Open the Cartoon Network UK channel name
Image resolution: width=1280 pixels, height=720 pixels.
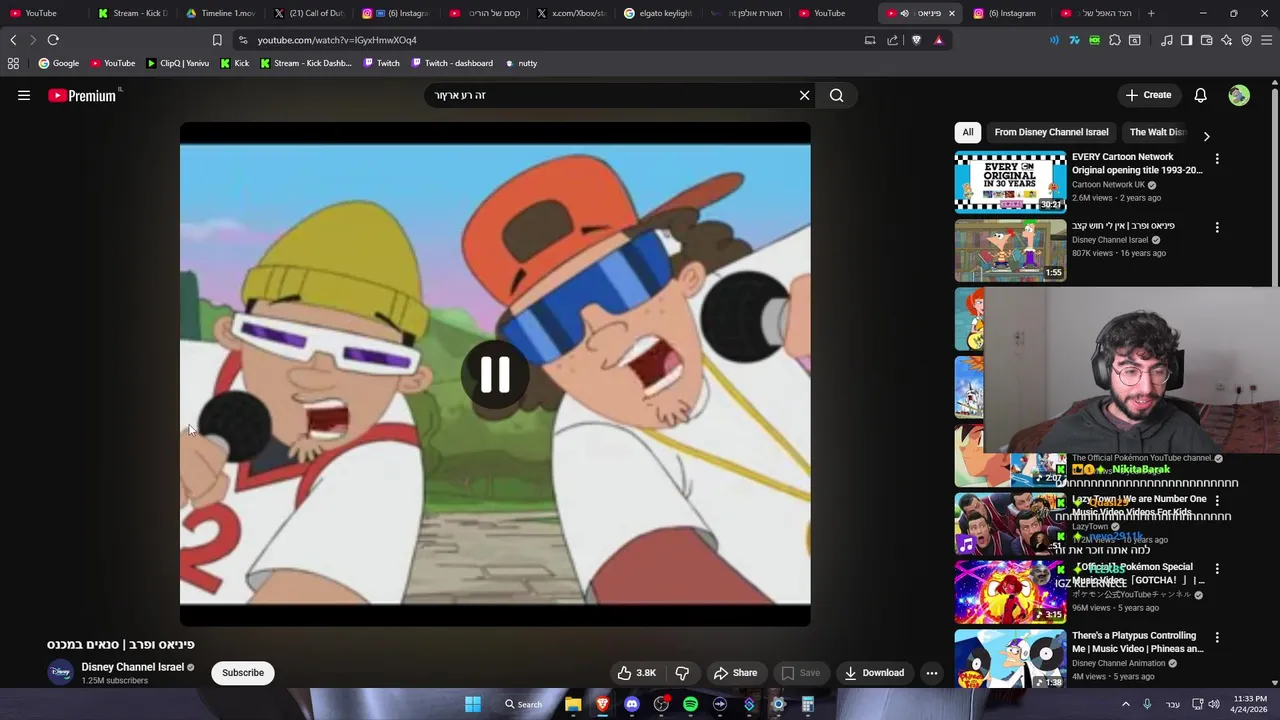(x=1108, y=185)
